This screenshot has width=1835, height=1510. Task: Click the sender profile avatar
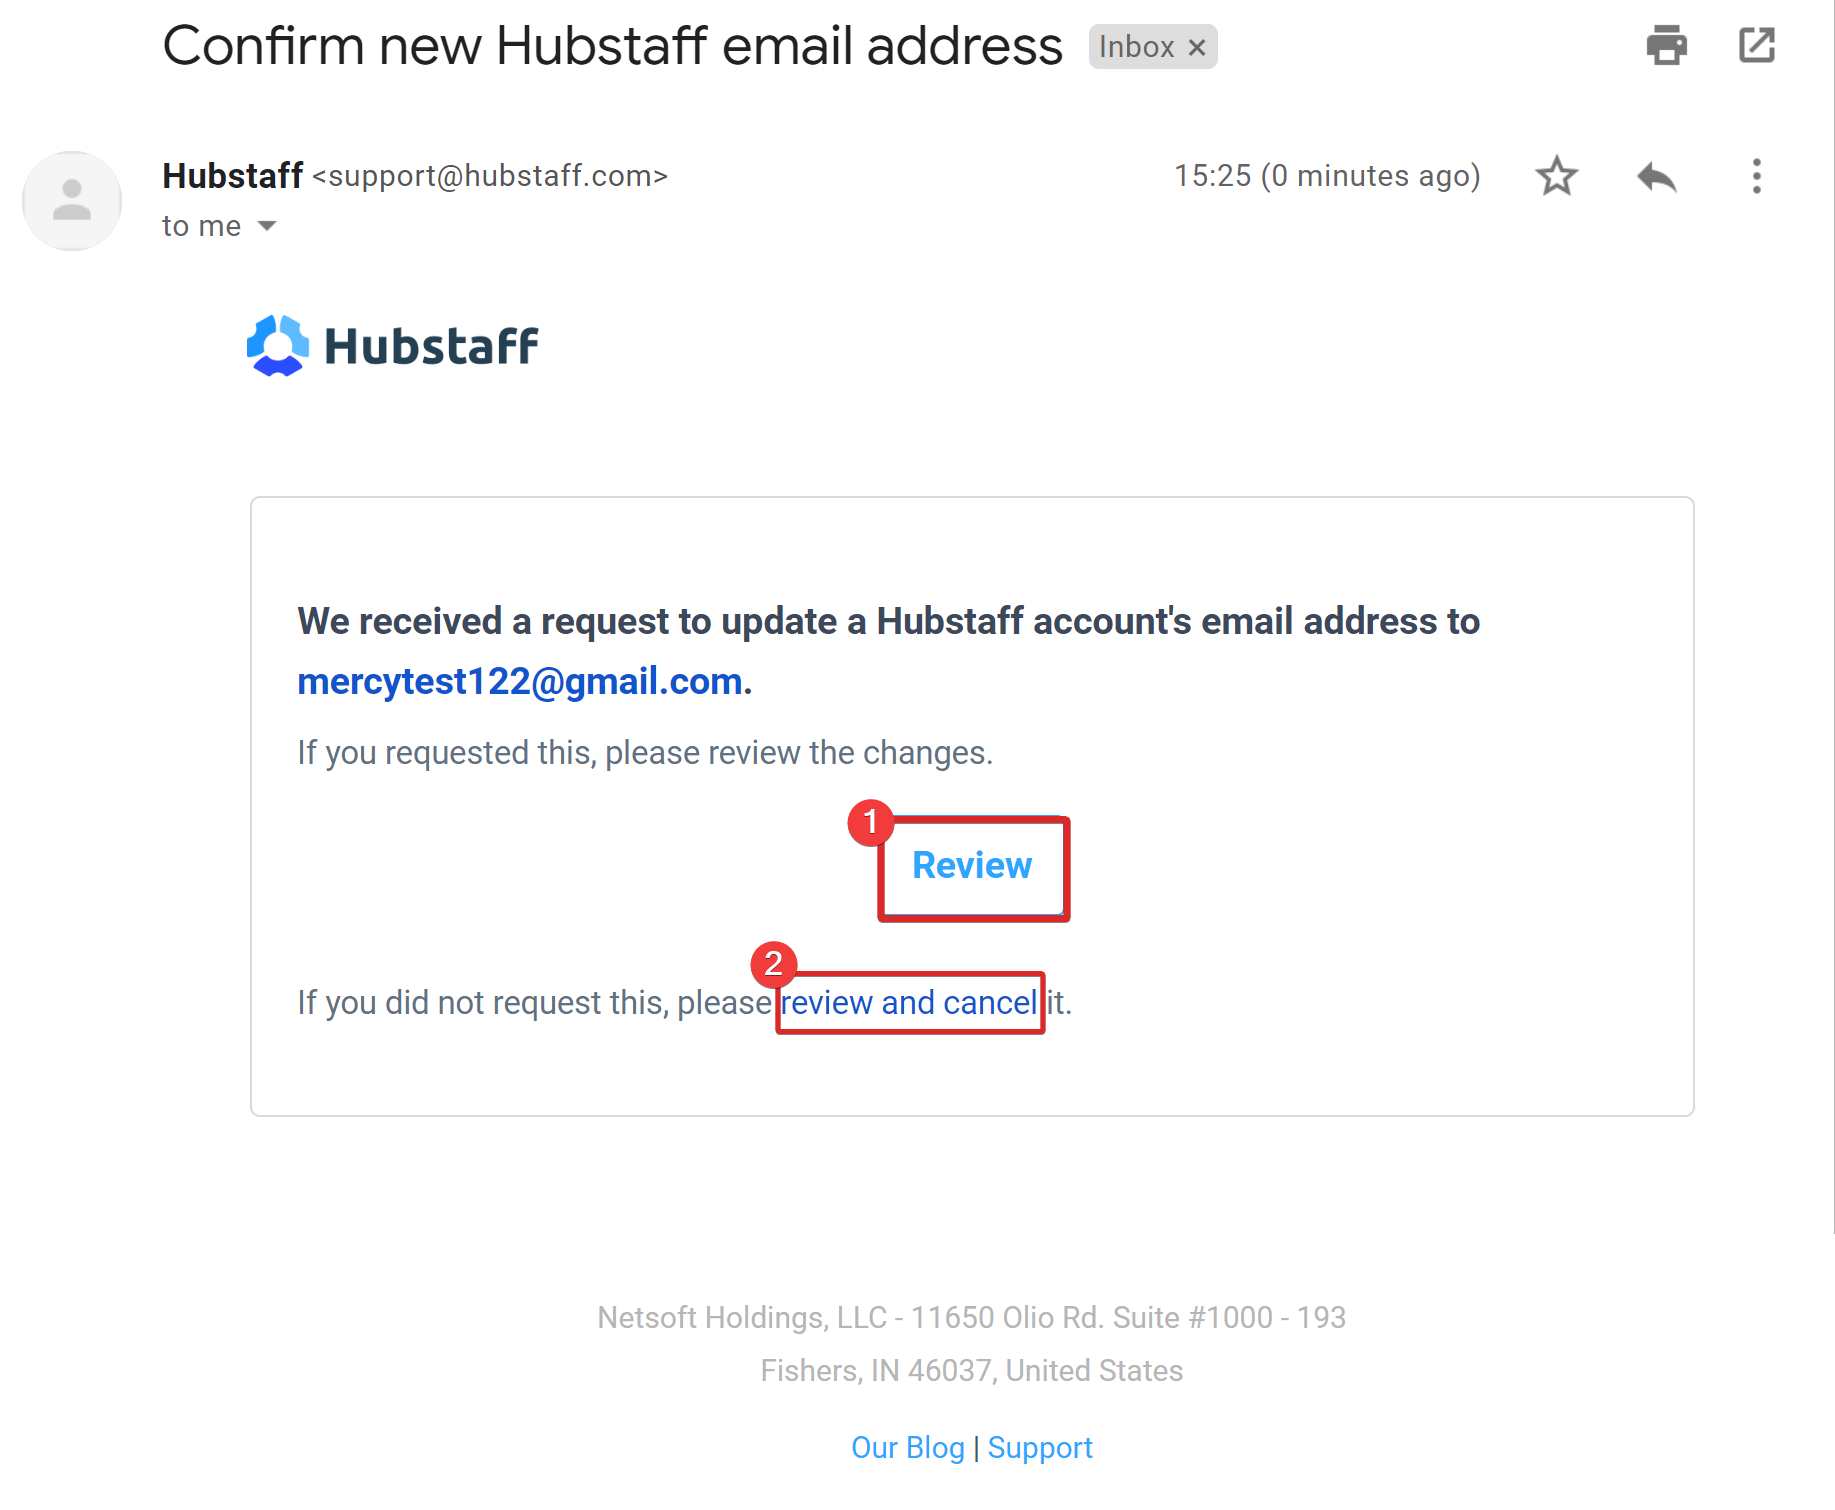(x=72, y=201)
